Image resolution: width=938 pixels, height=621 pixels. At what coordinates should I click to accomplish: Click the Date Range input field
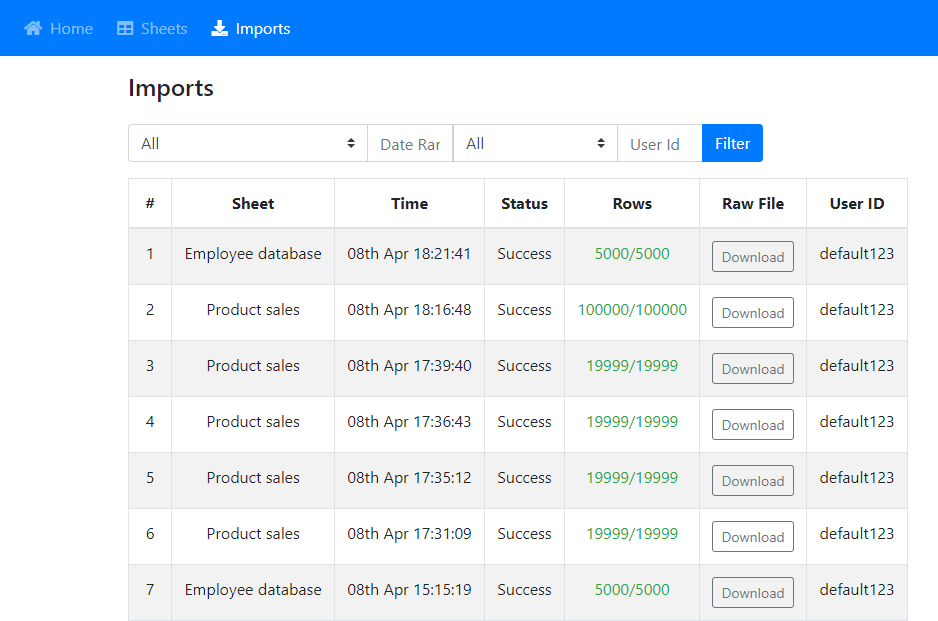[410, 144]
